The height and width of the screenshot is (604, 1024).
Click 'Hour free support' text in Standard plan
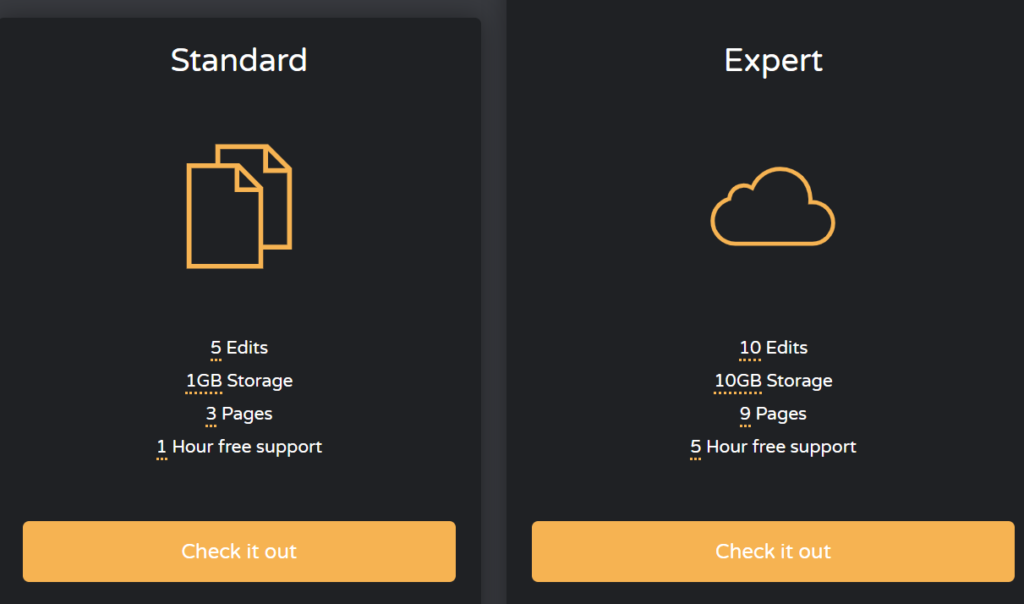(247, 447)
